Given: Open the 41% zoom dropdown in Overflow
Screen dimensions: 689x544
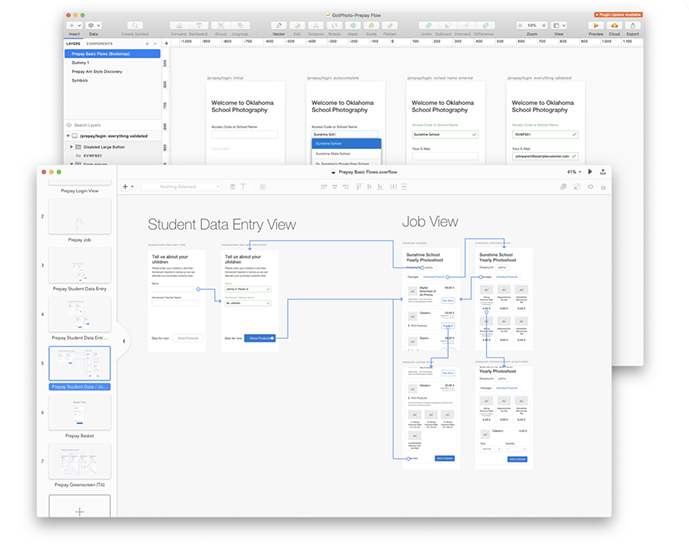Looking at the screenshot, I should (x=574, y=172).
